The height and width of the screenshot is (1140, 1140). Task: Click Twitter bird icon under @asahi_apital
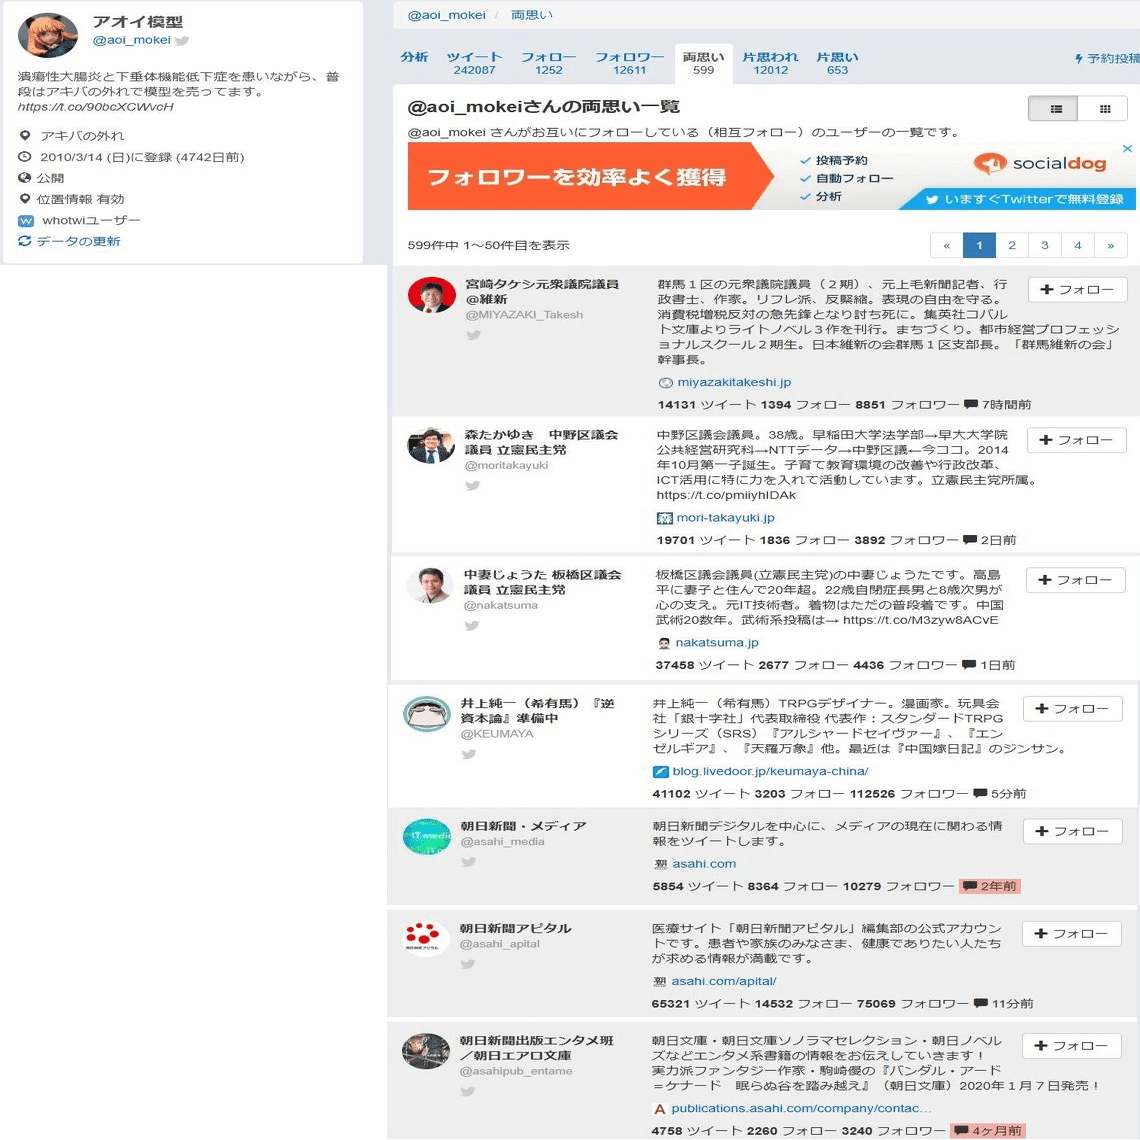tap(467, 964)
